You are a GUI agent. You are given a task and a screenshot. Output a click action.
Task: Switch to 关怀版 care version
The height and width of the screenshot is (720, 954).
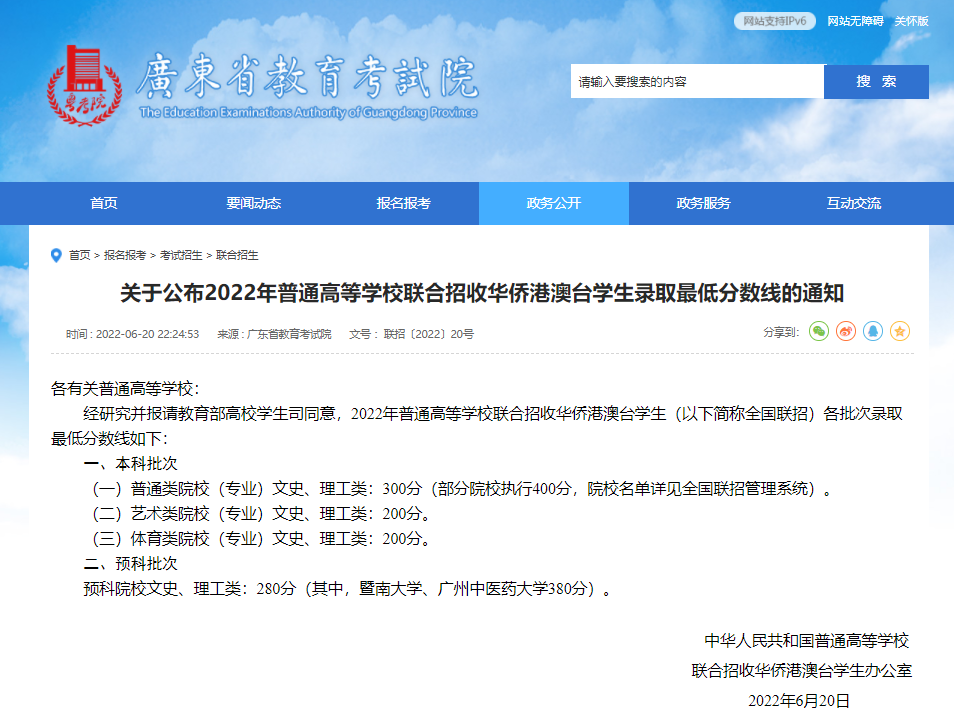tap(911, 21)
